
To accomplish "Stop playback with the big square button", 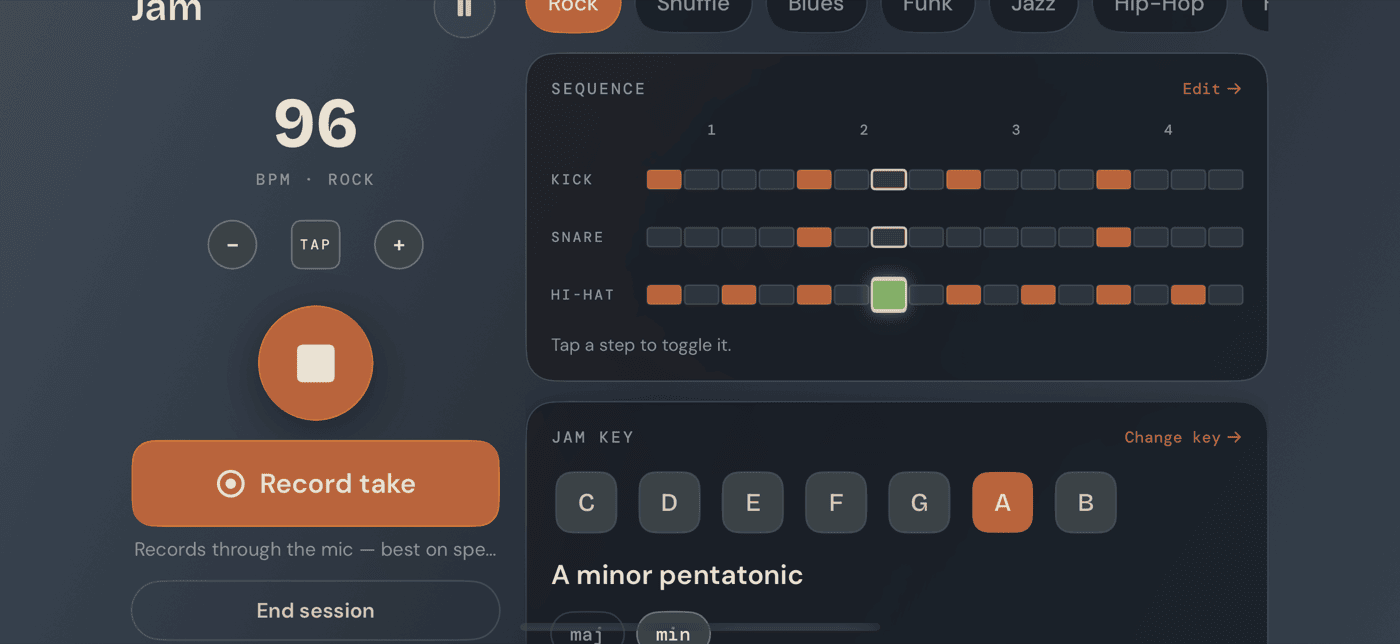I will point(316,363).
